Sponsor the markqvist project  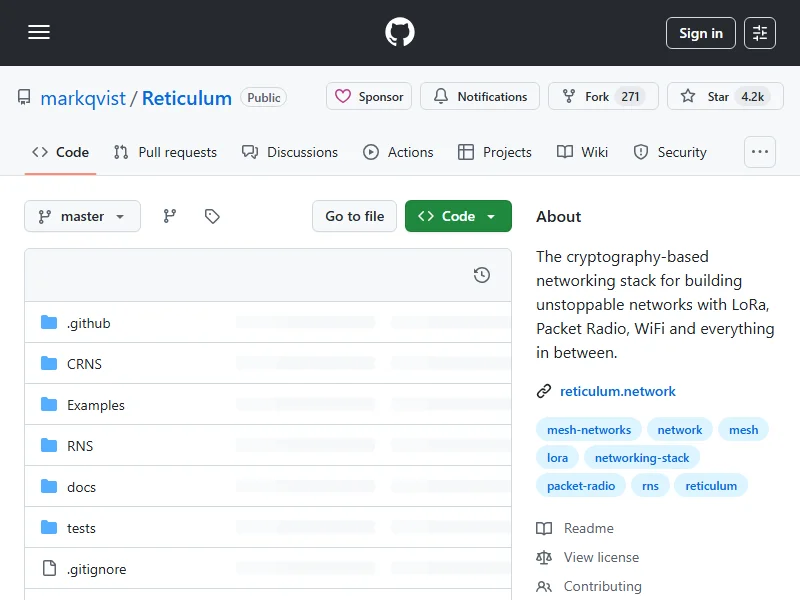coord(369,97)
